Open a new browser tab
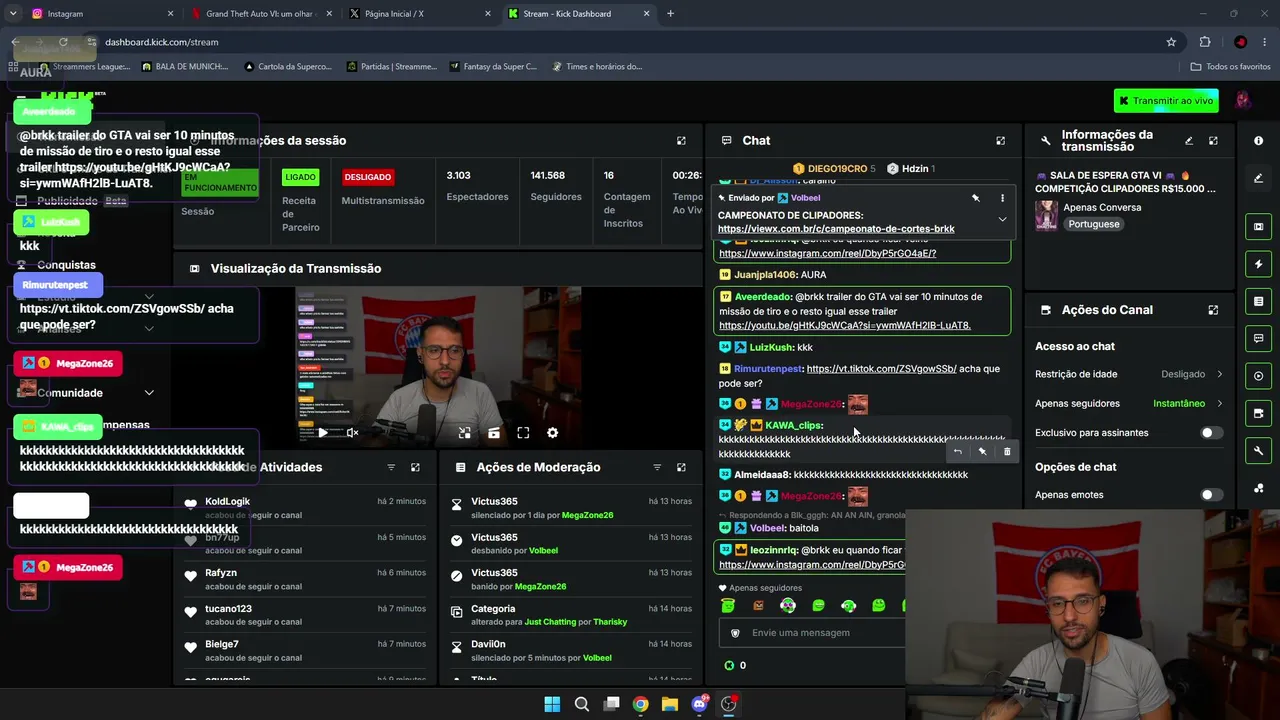1280x720 pixels. [x=670, y=14]
